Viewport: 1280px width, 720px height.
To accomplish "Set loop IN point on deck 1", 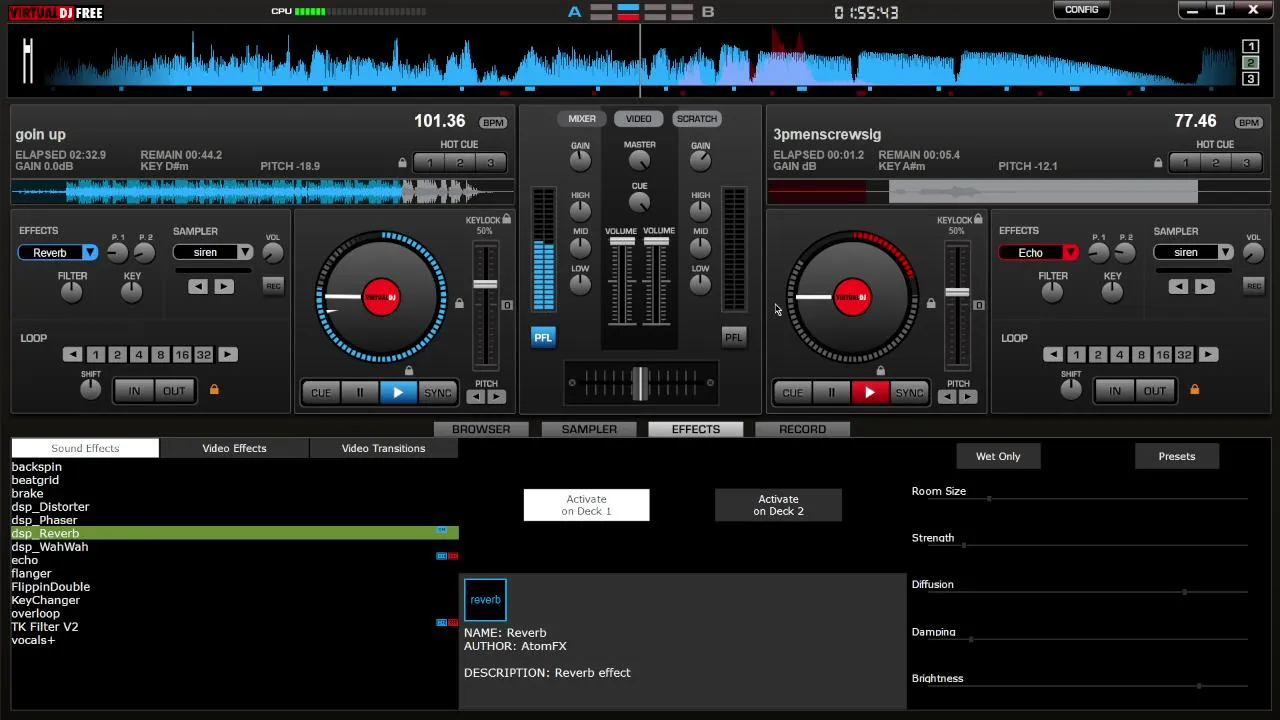I will (134, 391).
